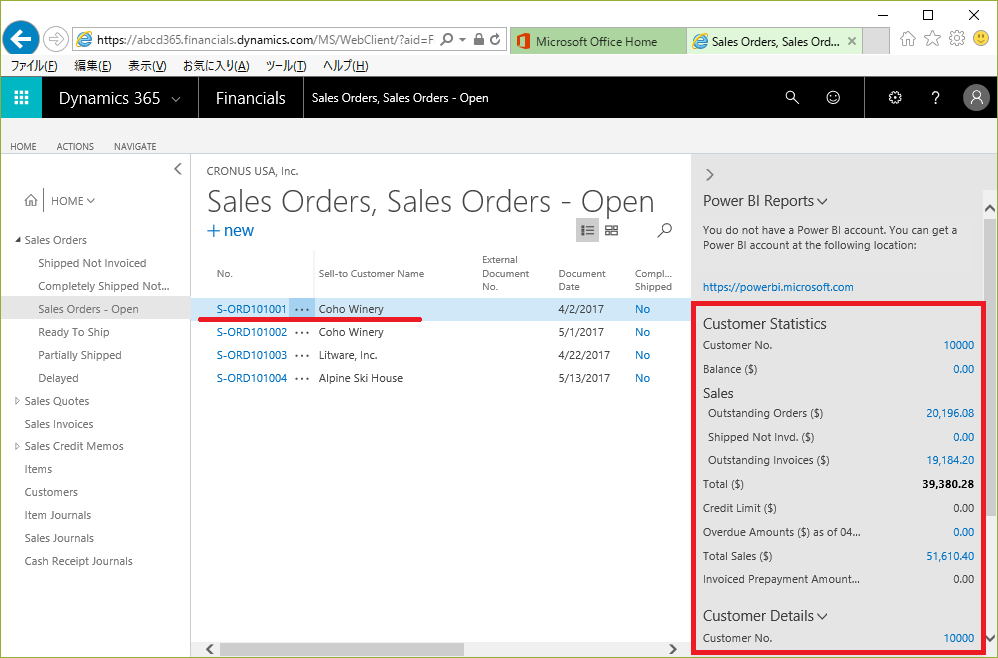Collapse the Sales Orders tree node

click(x=18, y=240)
